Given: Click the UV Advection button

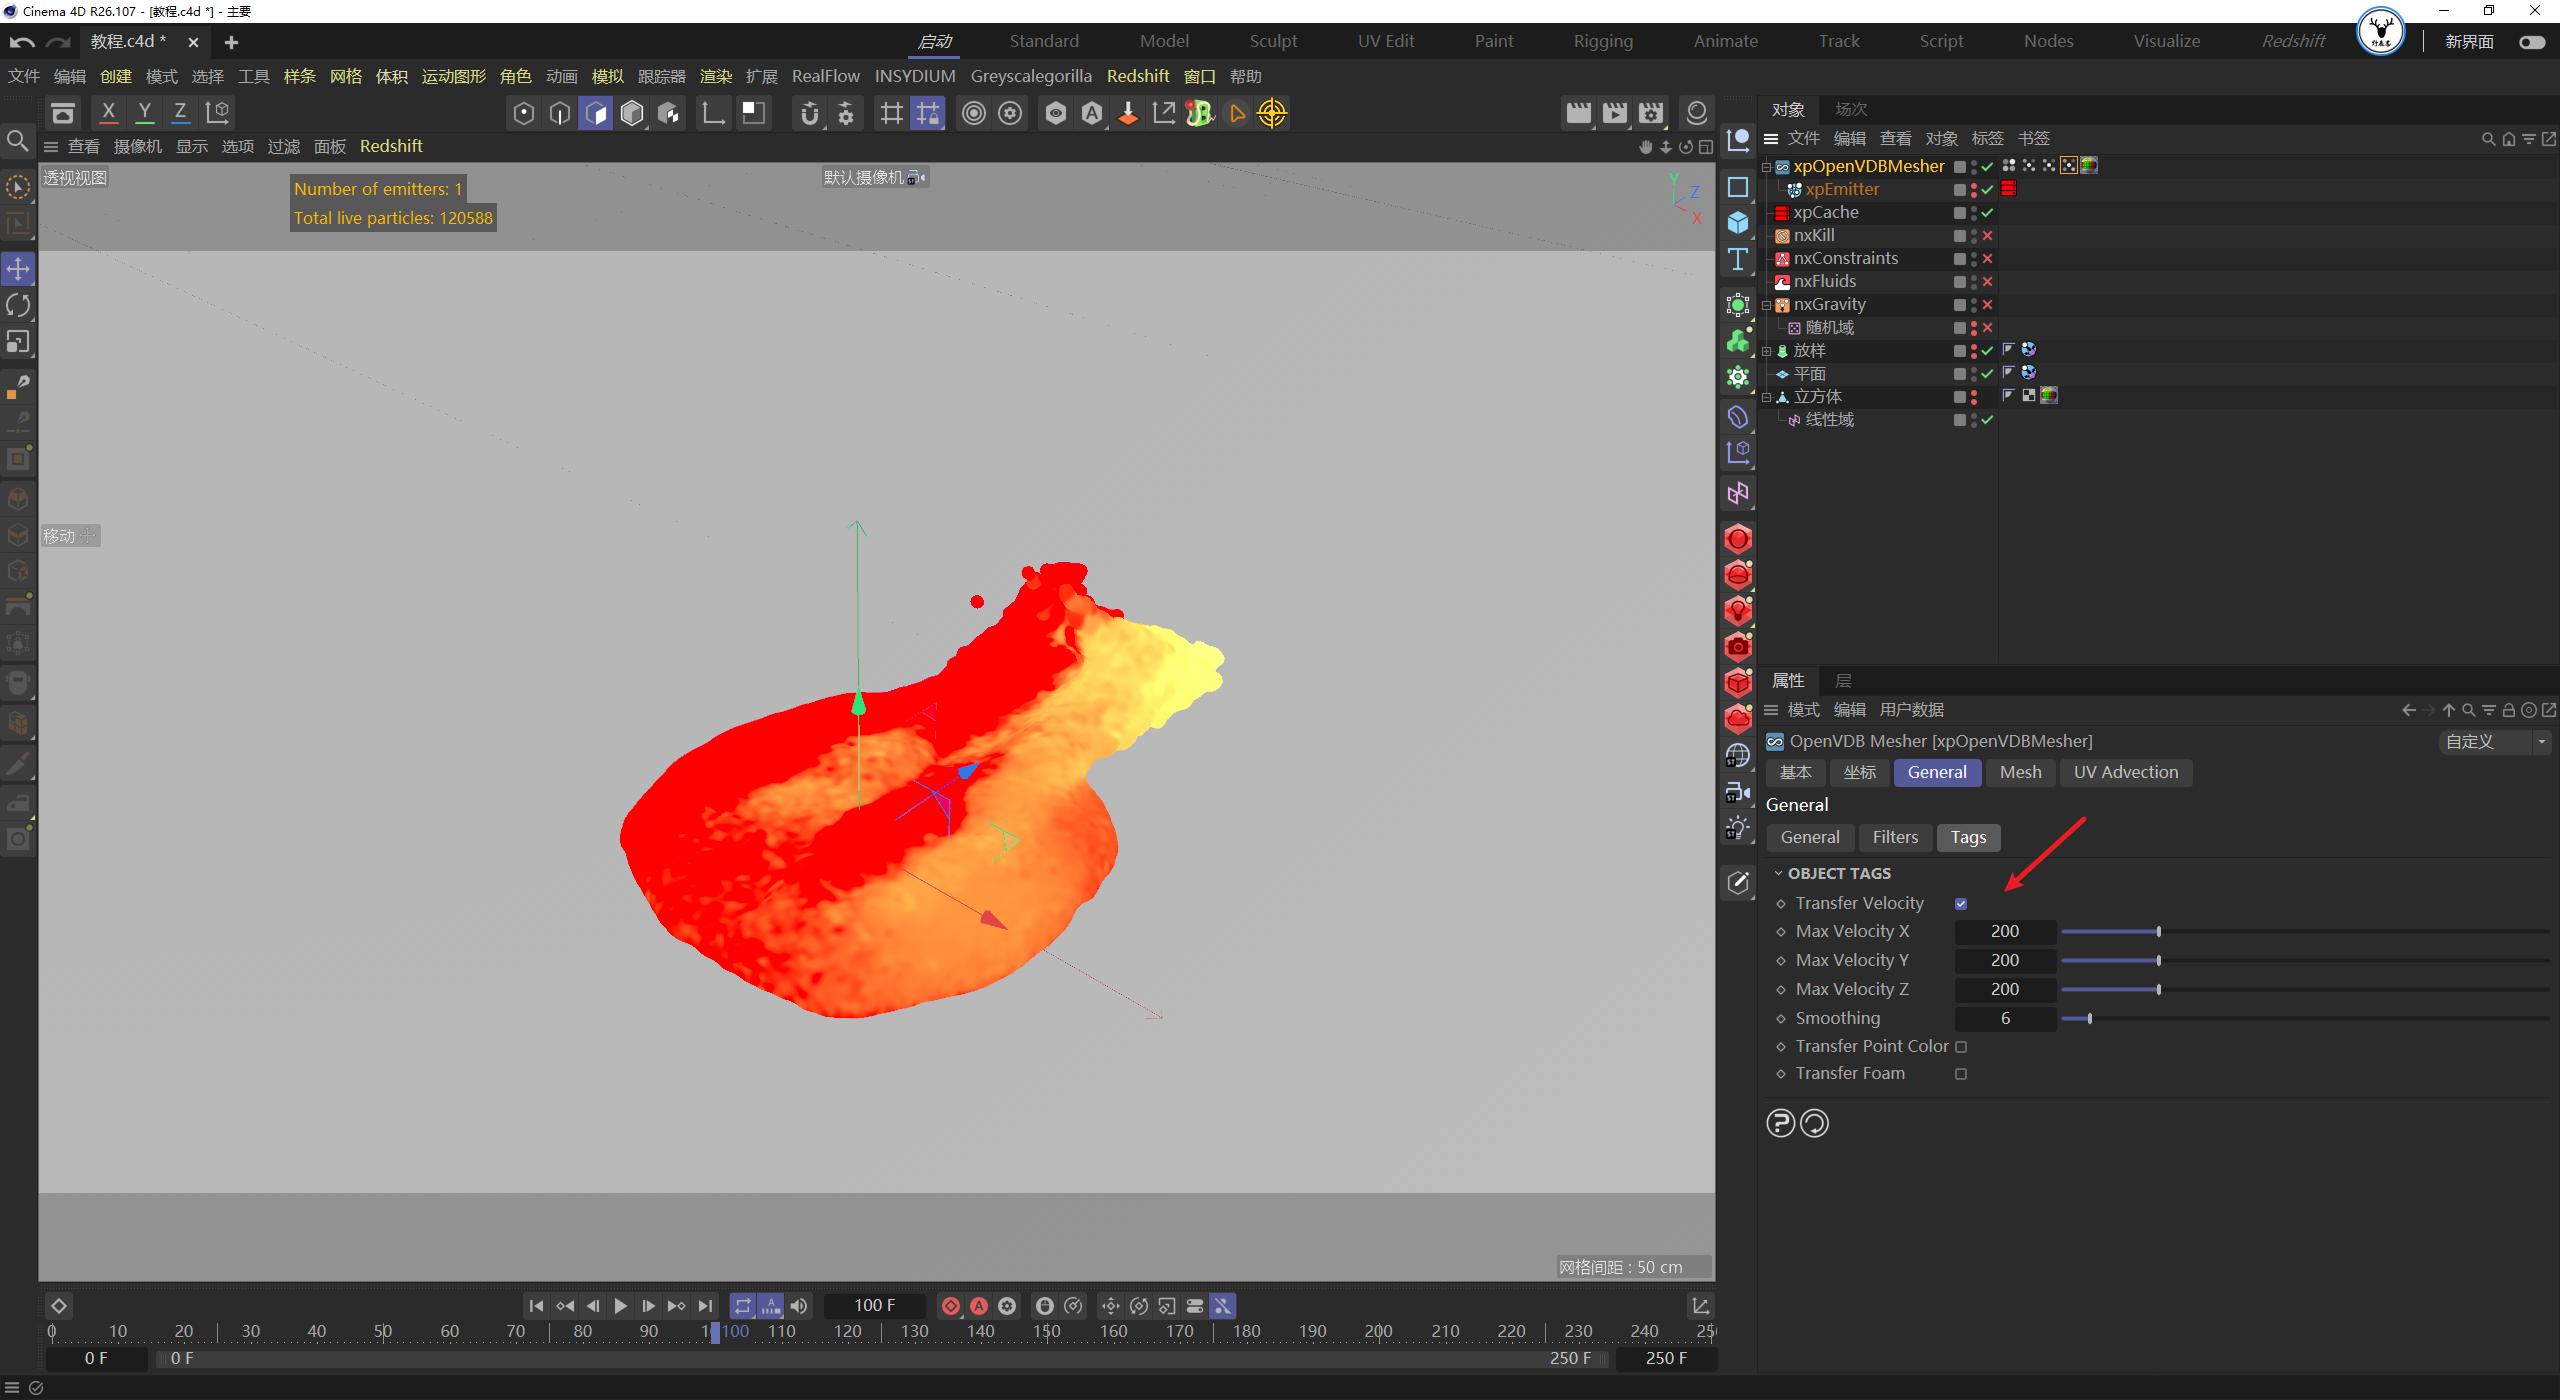Looking at the screenshot, I should (x=2125, y=772).
